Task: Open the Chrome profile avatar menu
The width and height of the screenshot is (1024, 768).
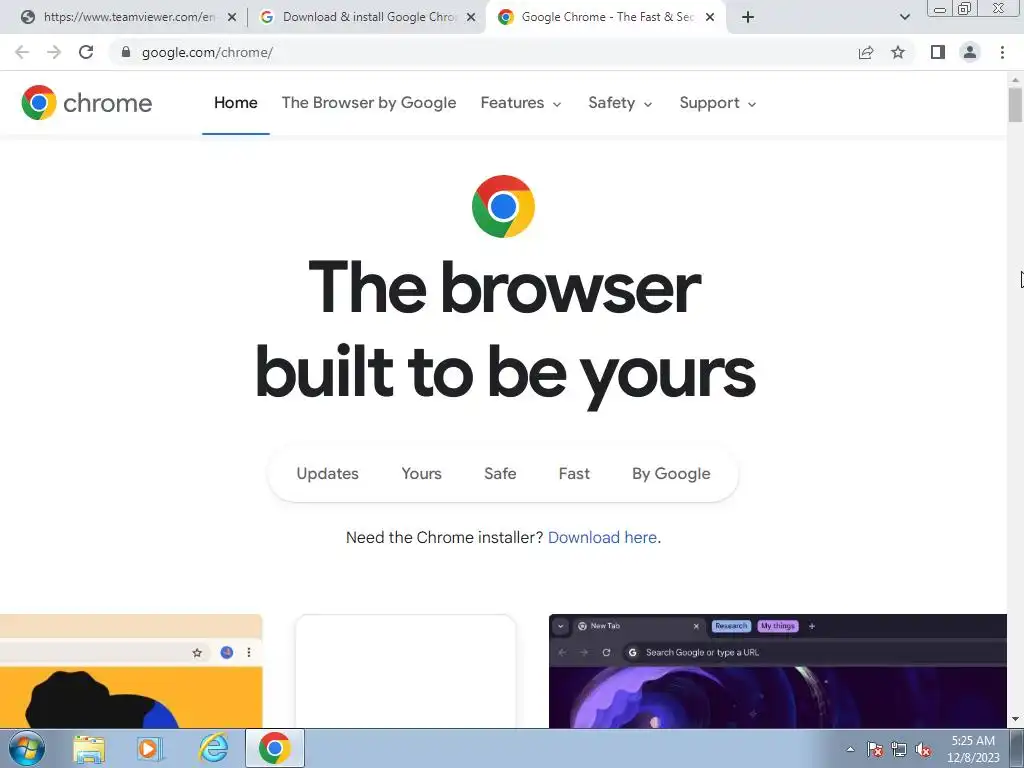Action: [x=970, y=52]
